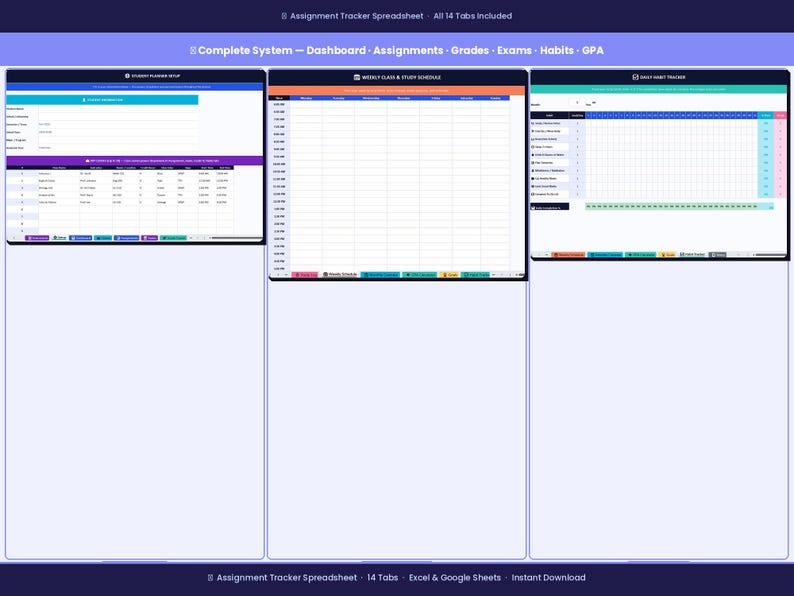The height and width of the screenshot is (596, 794).
Task: Click the Student Name input field
Action: [x=118, y=109]
